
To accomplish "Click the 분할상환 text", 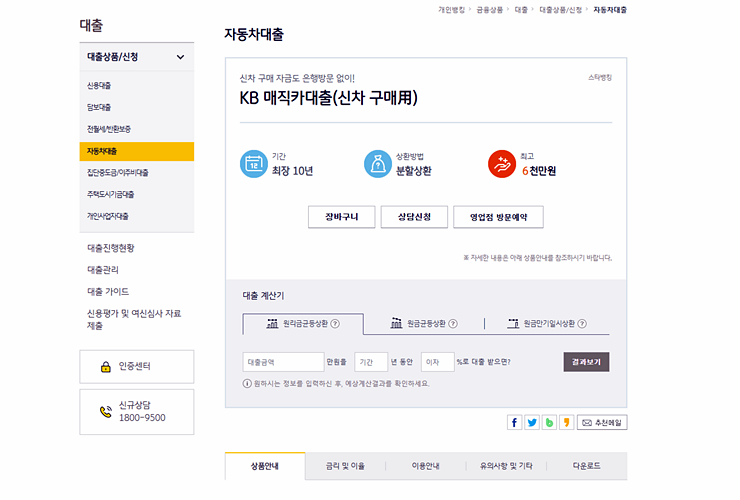I will pyautogui.click(x=413, y=171).
